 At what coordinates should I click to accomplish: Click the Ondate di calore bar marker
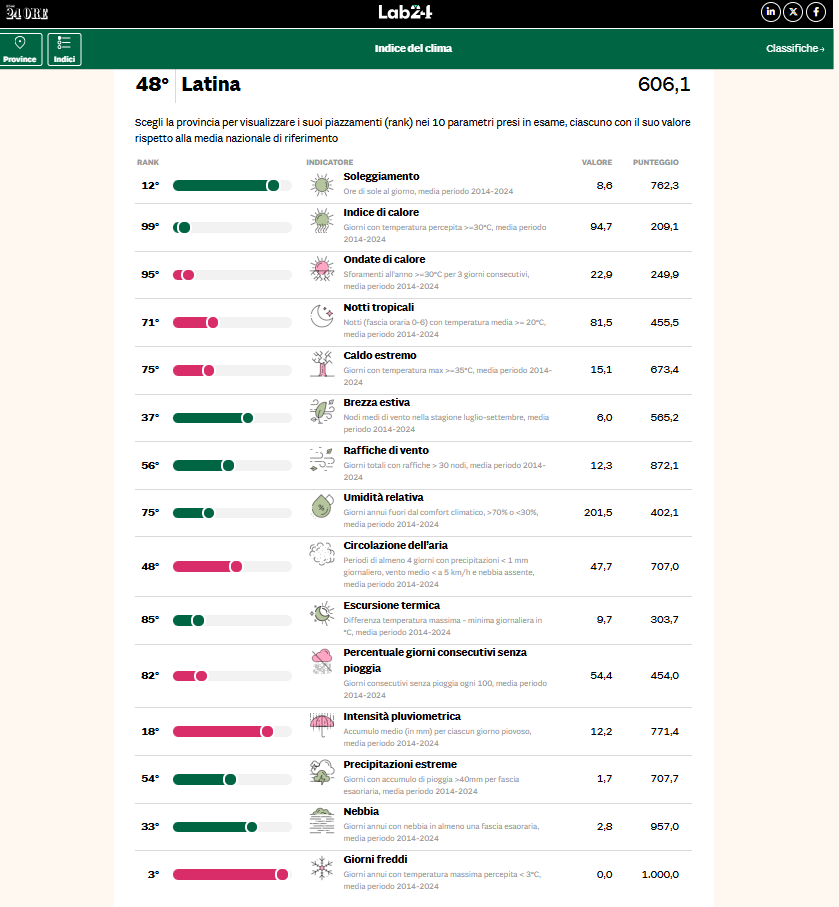point(188,275)
